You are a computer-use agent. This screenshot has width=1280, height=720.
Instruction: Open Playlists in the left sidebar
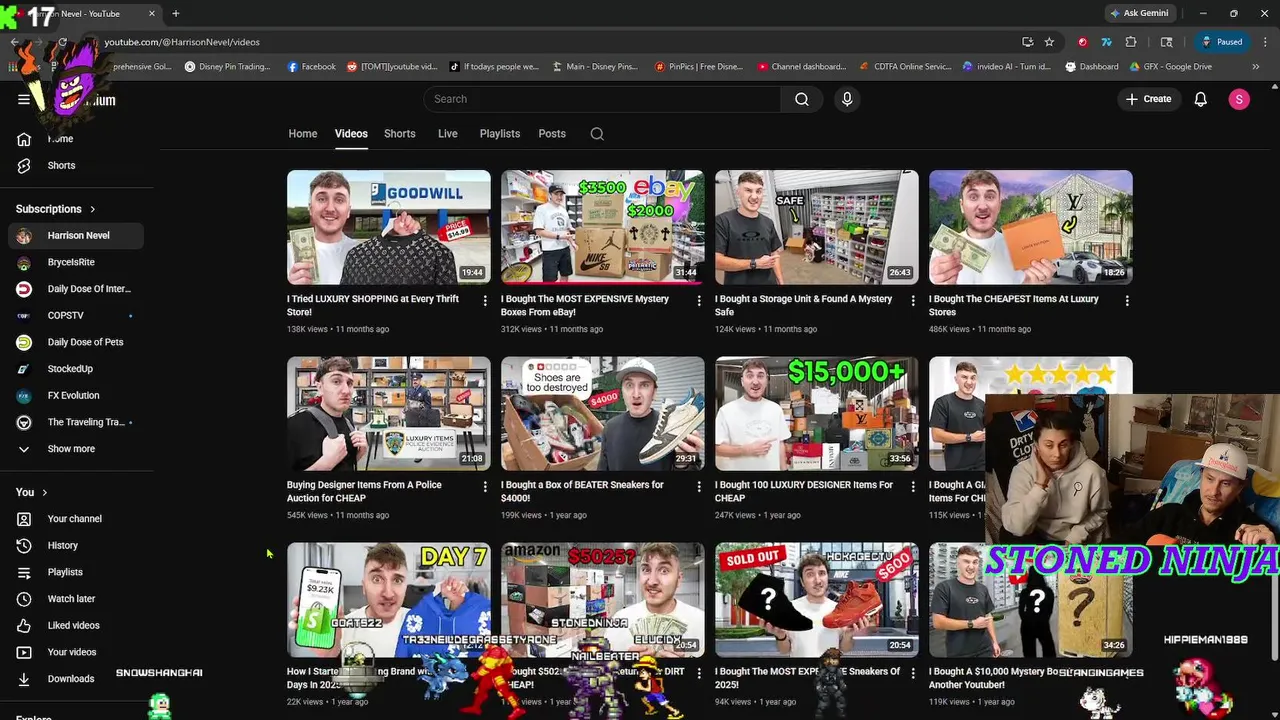[x=65, y=572]
